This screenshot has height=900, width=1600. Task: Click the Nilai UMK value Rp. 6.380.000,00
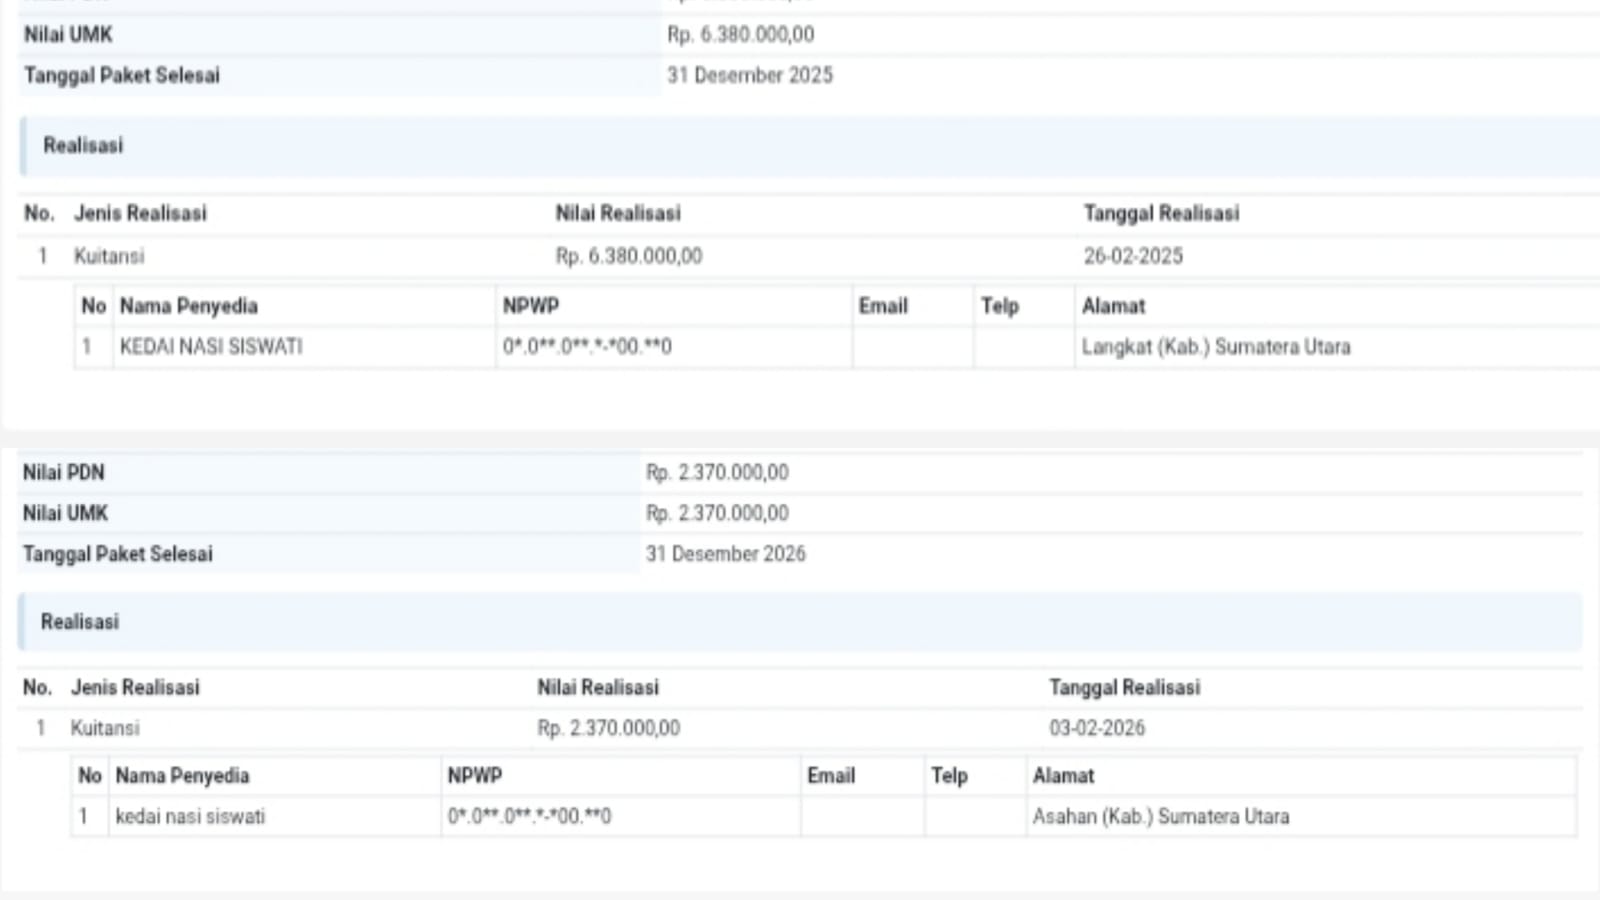[740, 35]
